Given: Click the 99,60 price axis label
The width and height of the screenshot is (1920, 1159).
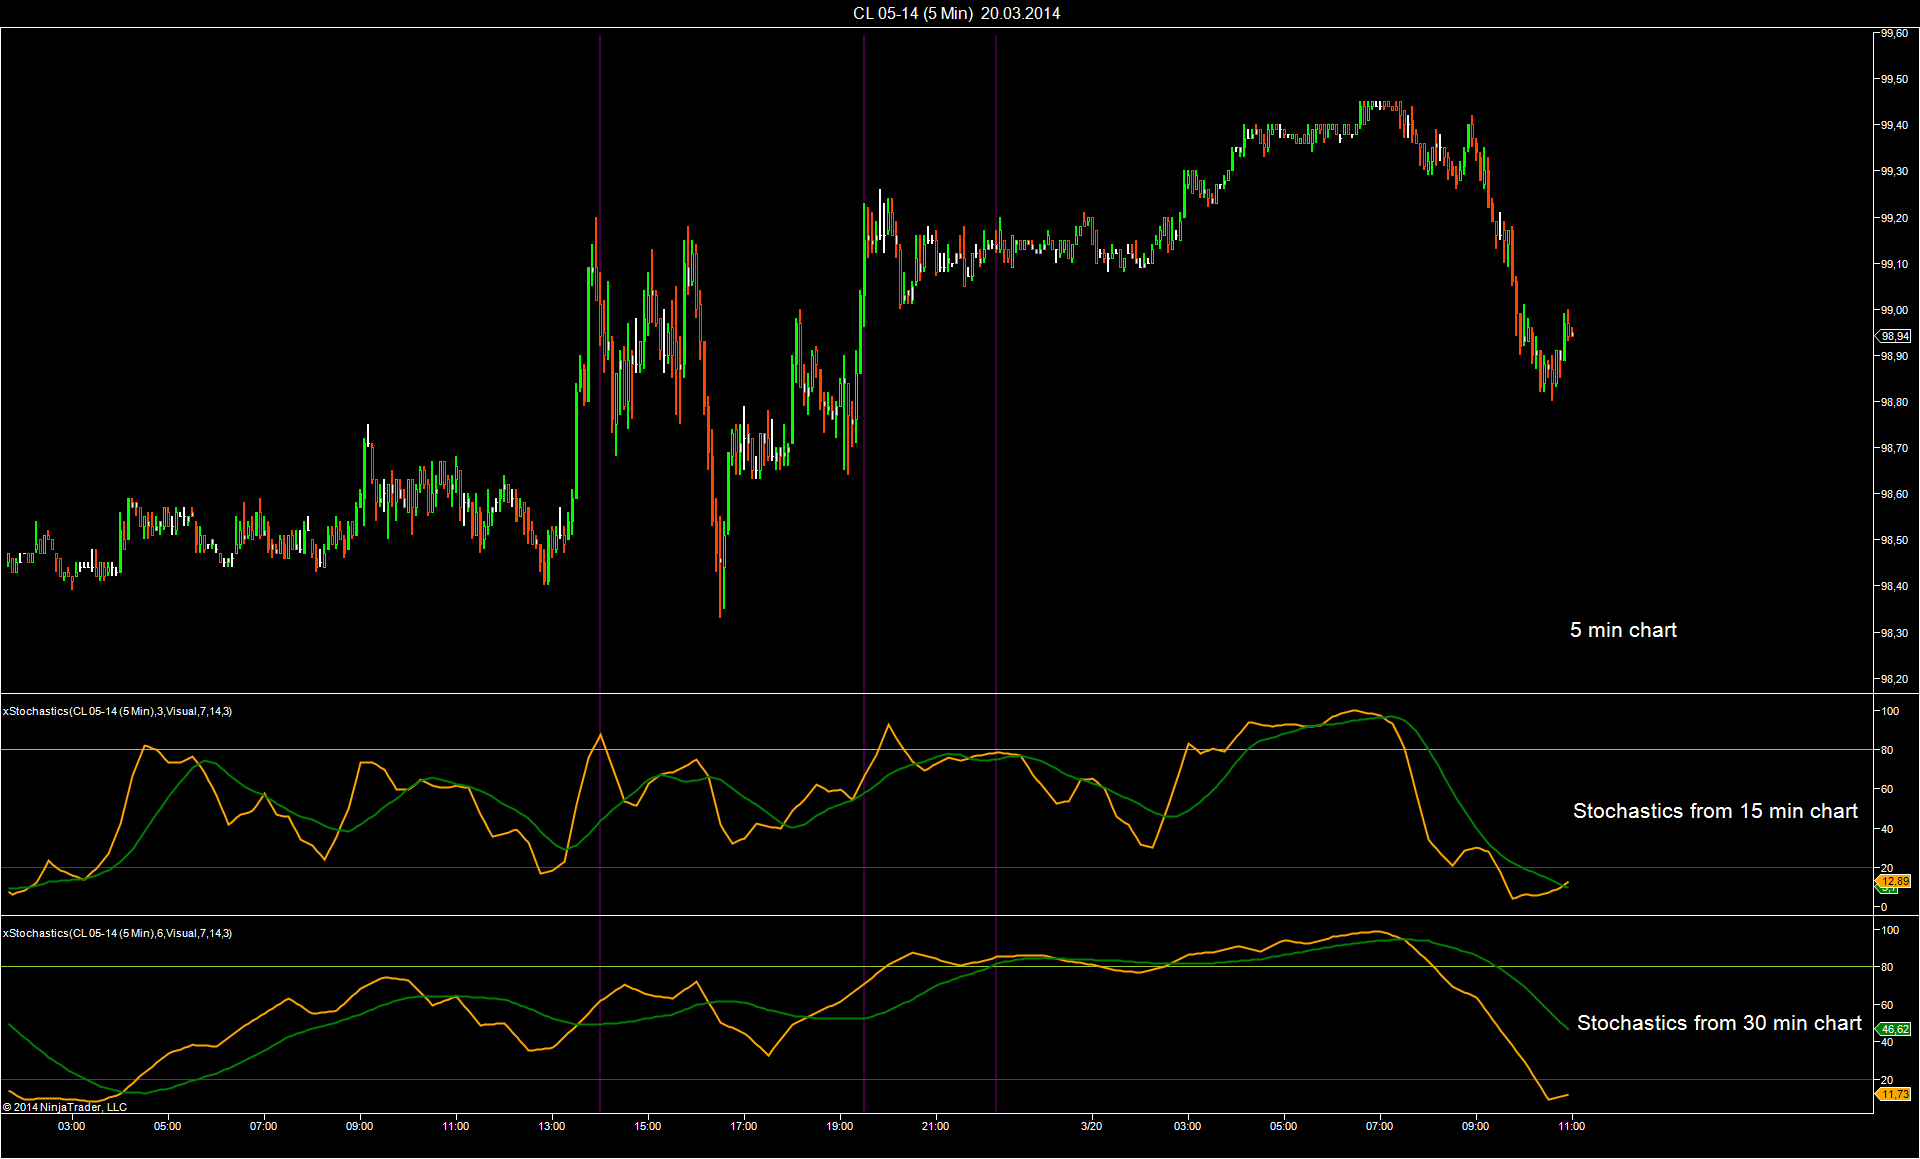Looking at the screenshot, I should 1894,33.
